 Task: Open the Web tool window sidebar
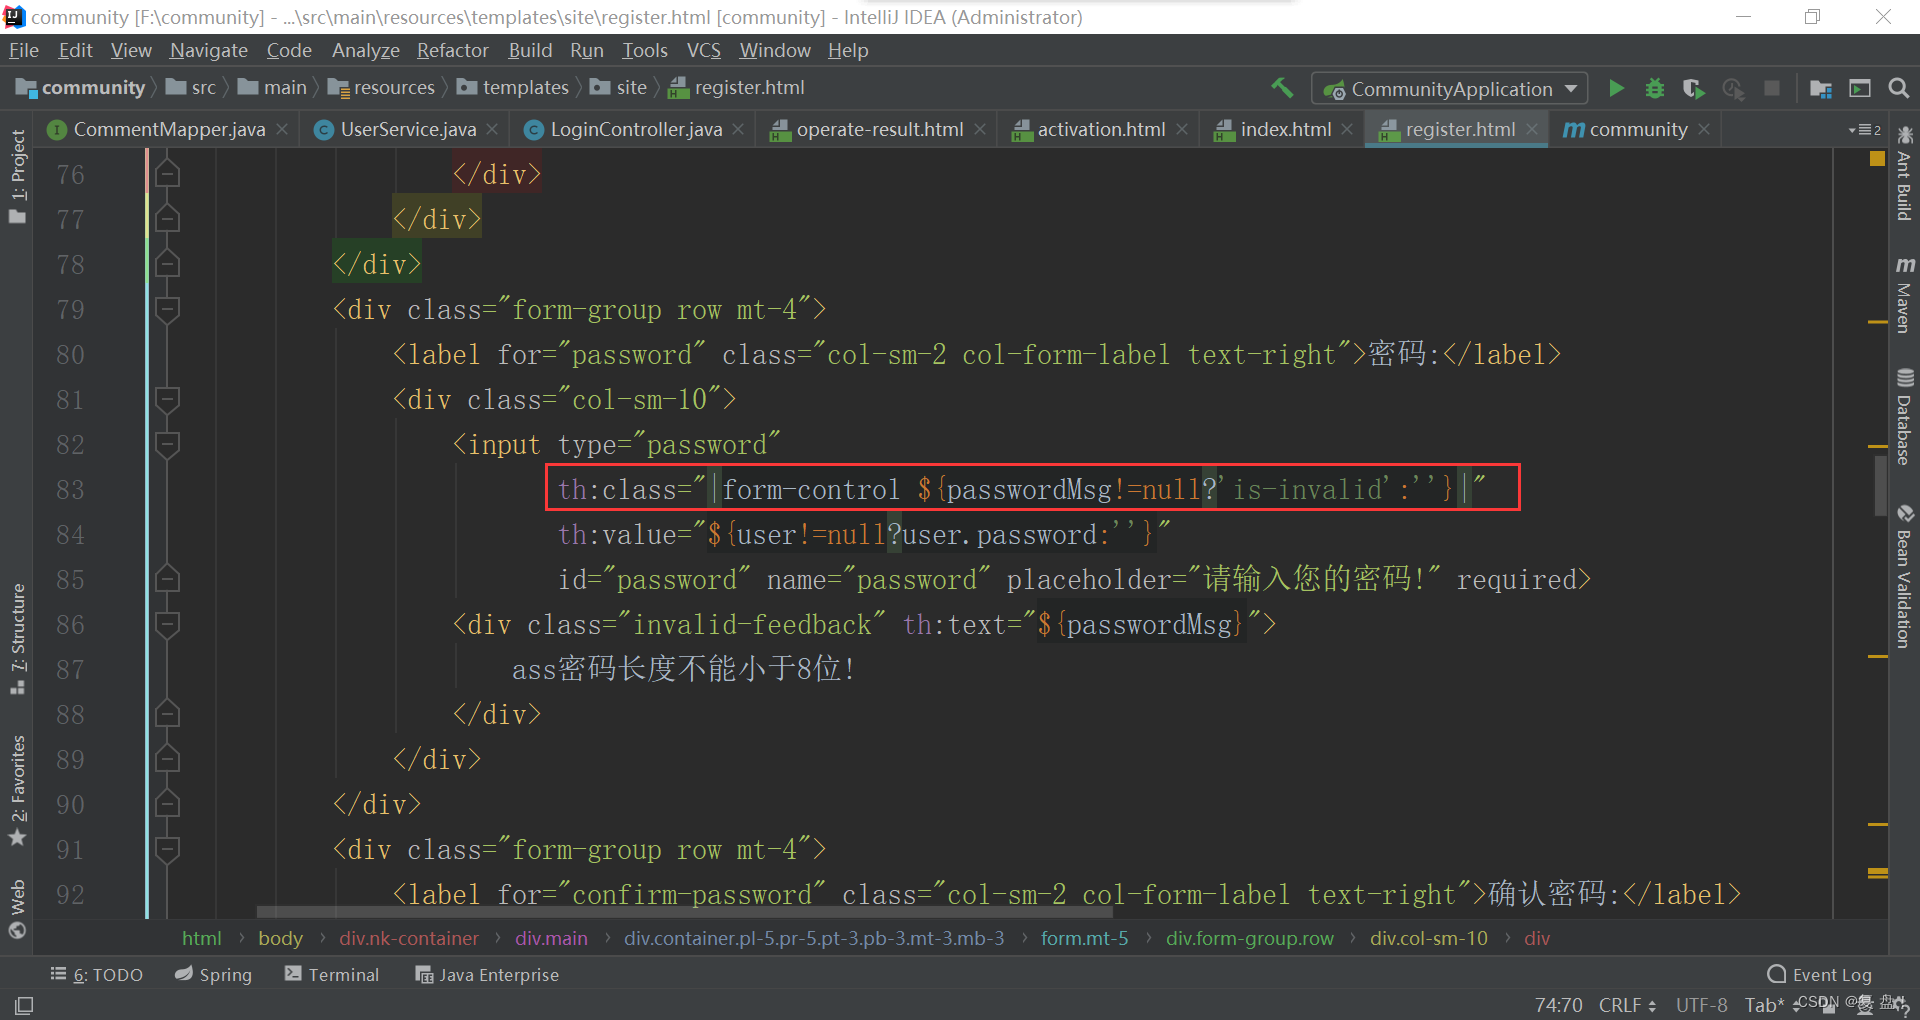click(x=17, y=909)
